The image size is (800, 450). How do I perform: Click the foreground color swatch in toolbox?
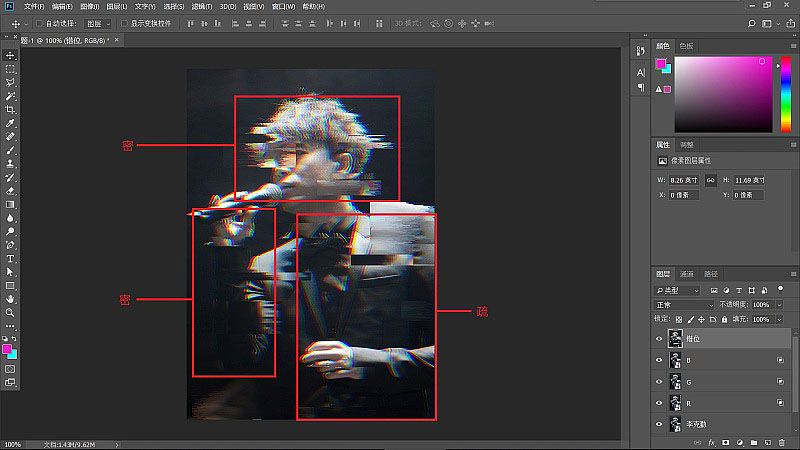pos(7,349)
